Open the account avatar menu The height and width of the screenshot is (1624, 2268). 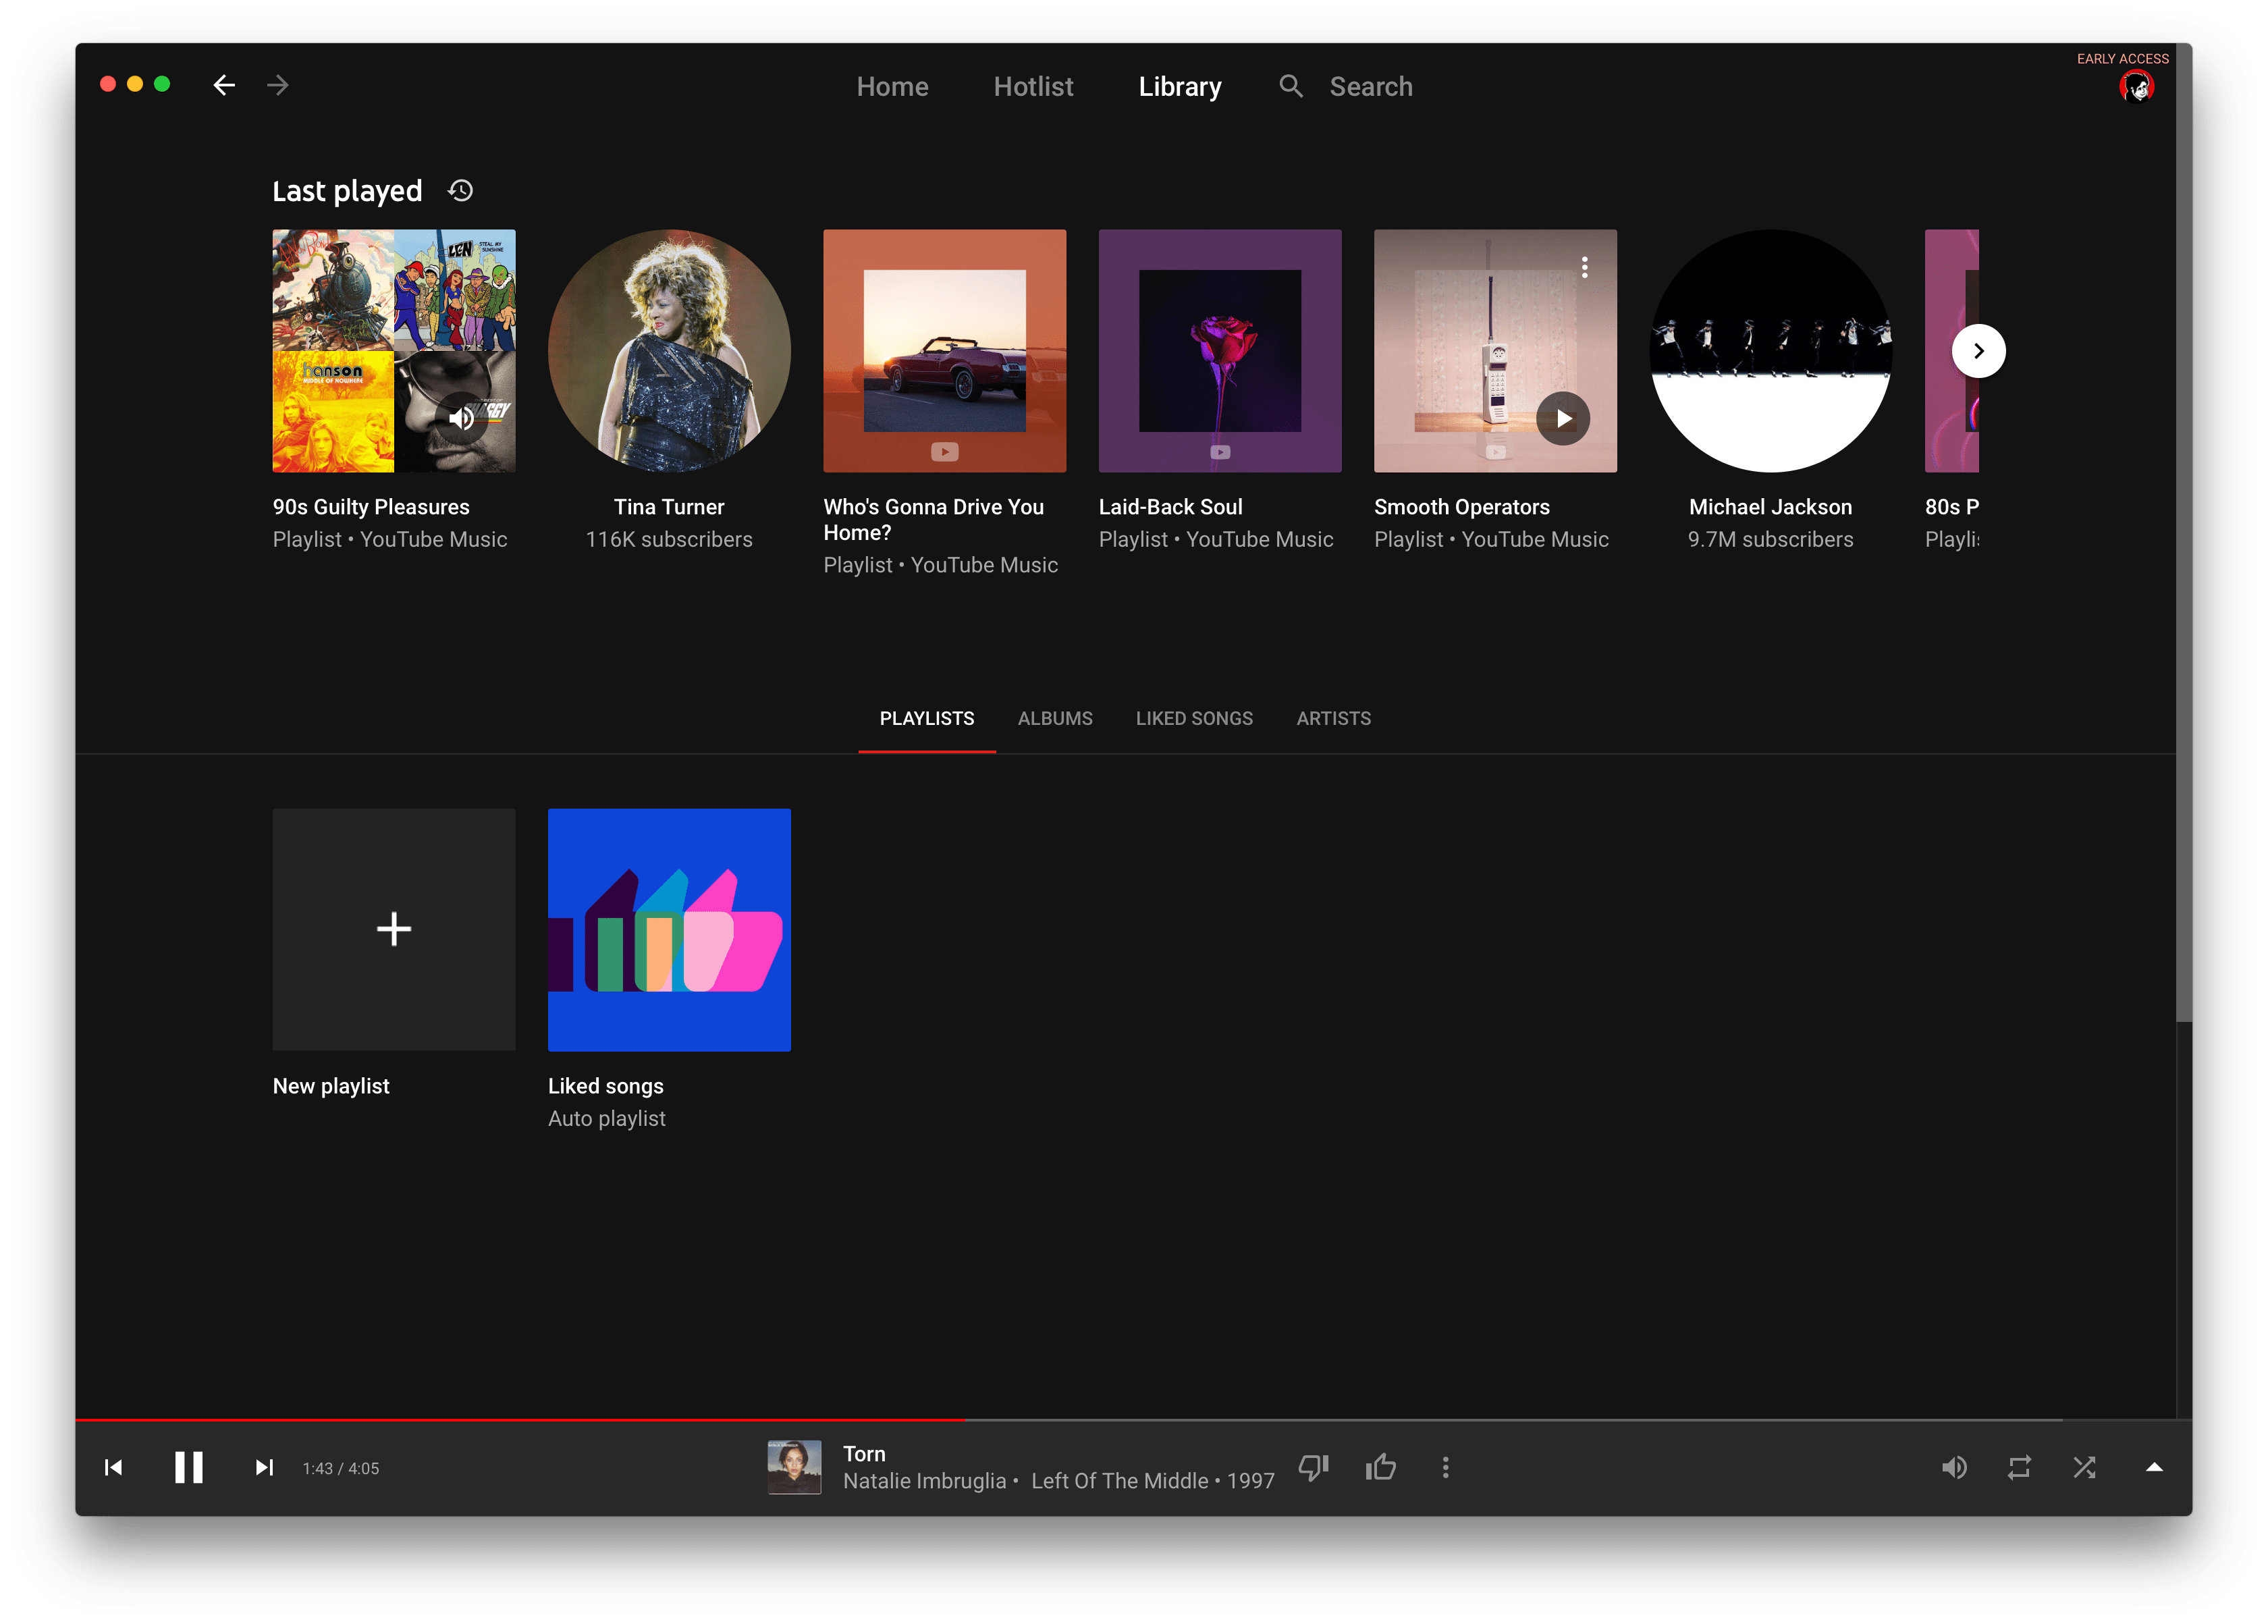(x=2136, y=88)
